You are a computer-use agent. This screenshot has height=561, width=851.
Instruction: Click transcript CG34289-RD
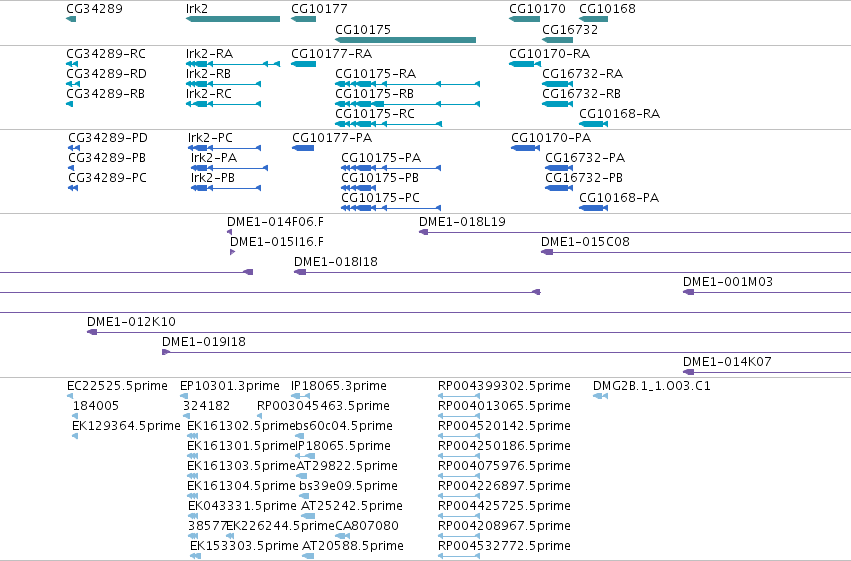point(106,74)
